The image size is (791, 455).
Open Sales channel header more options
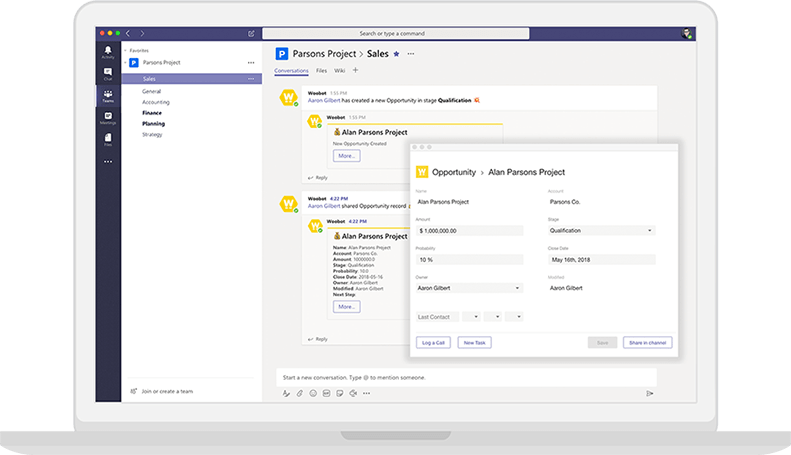tap(411, 54)
